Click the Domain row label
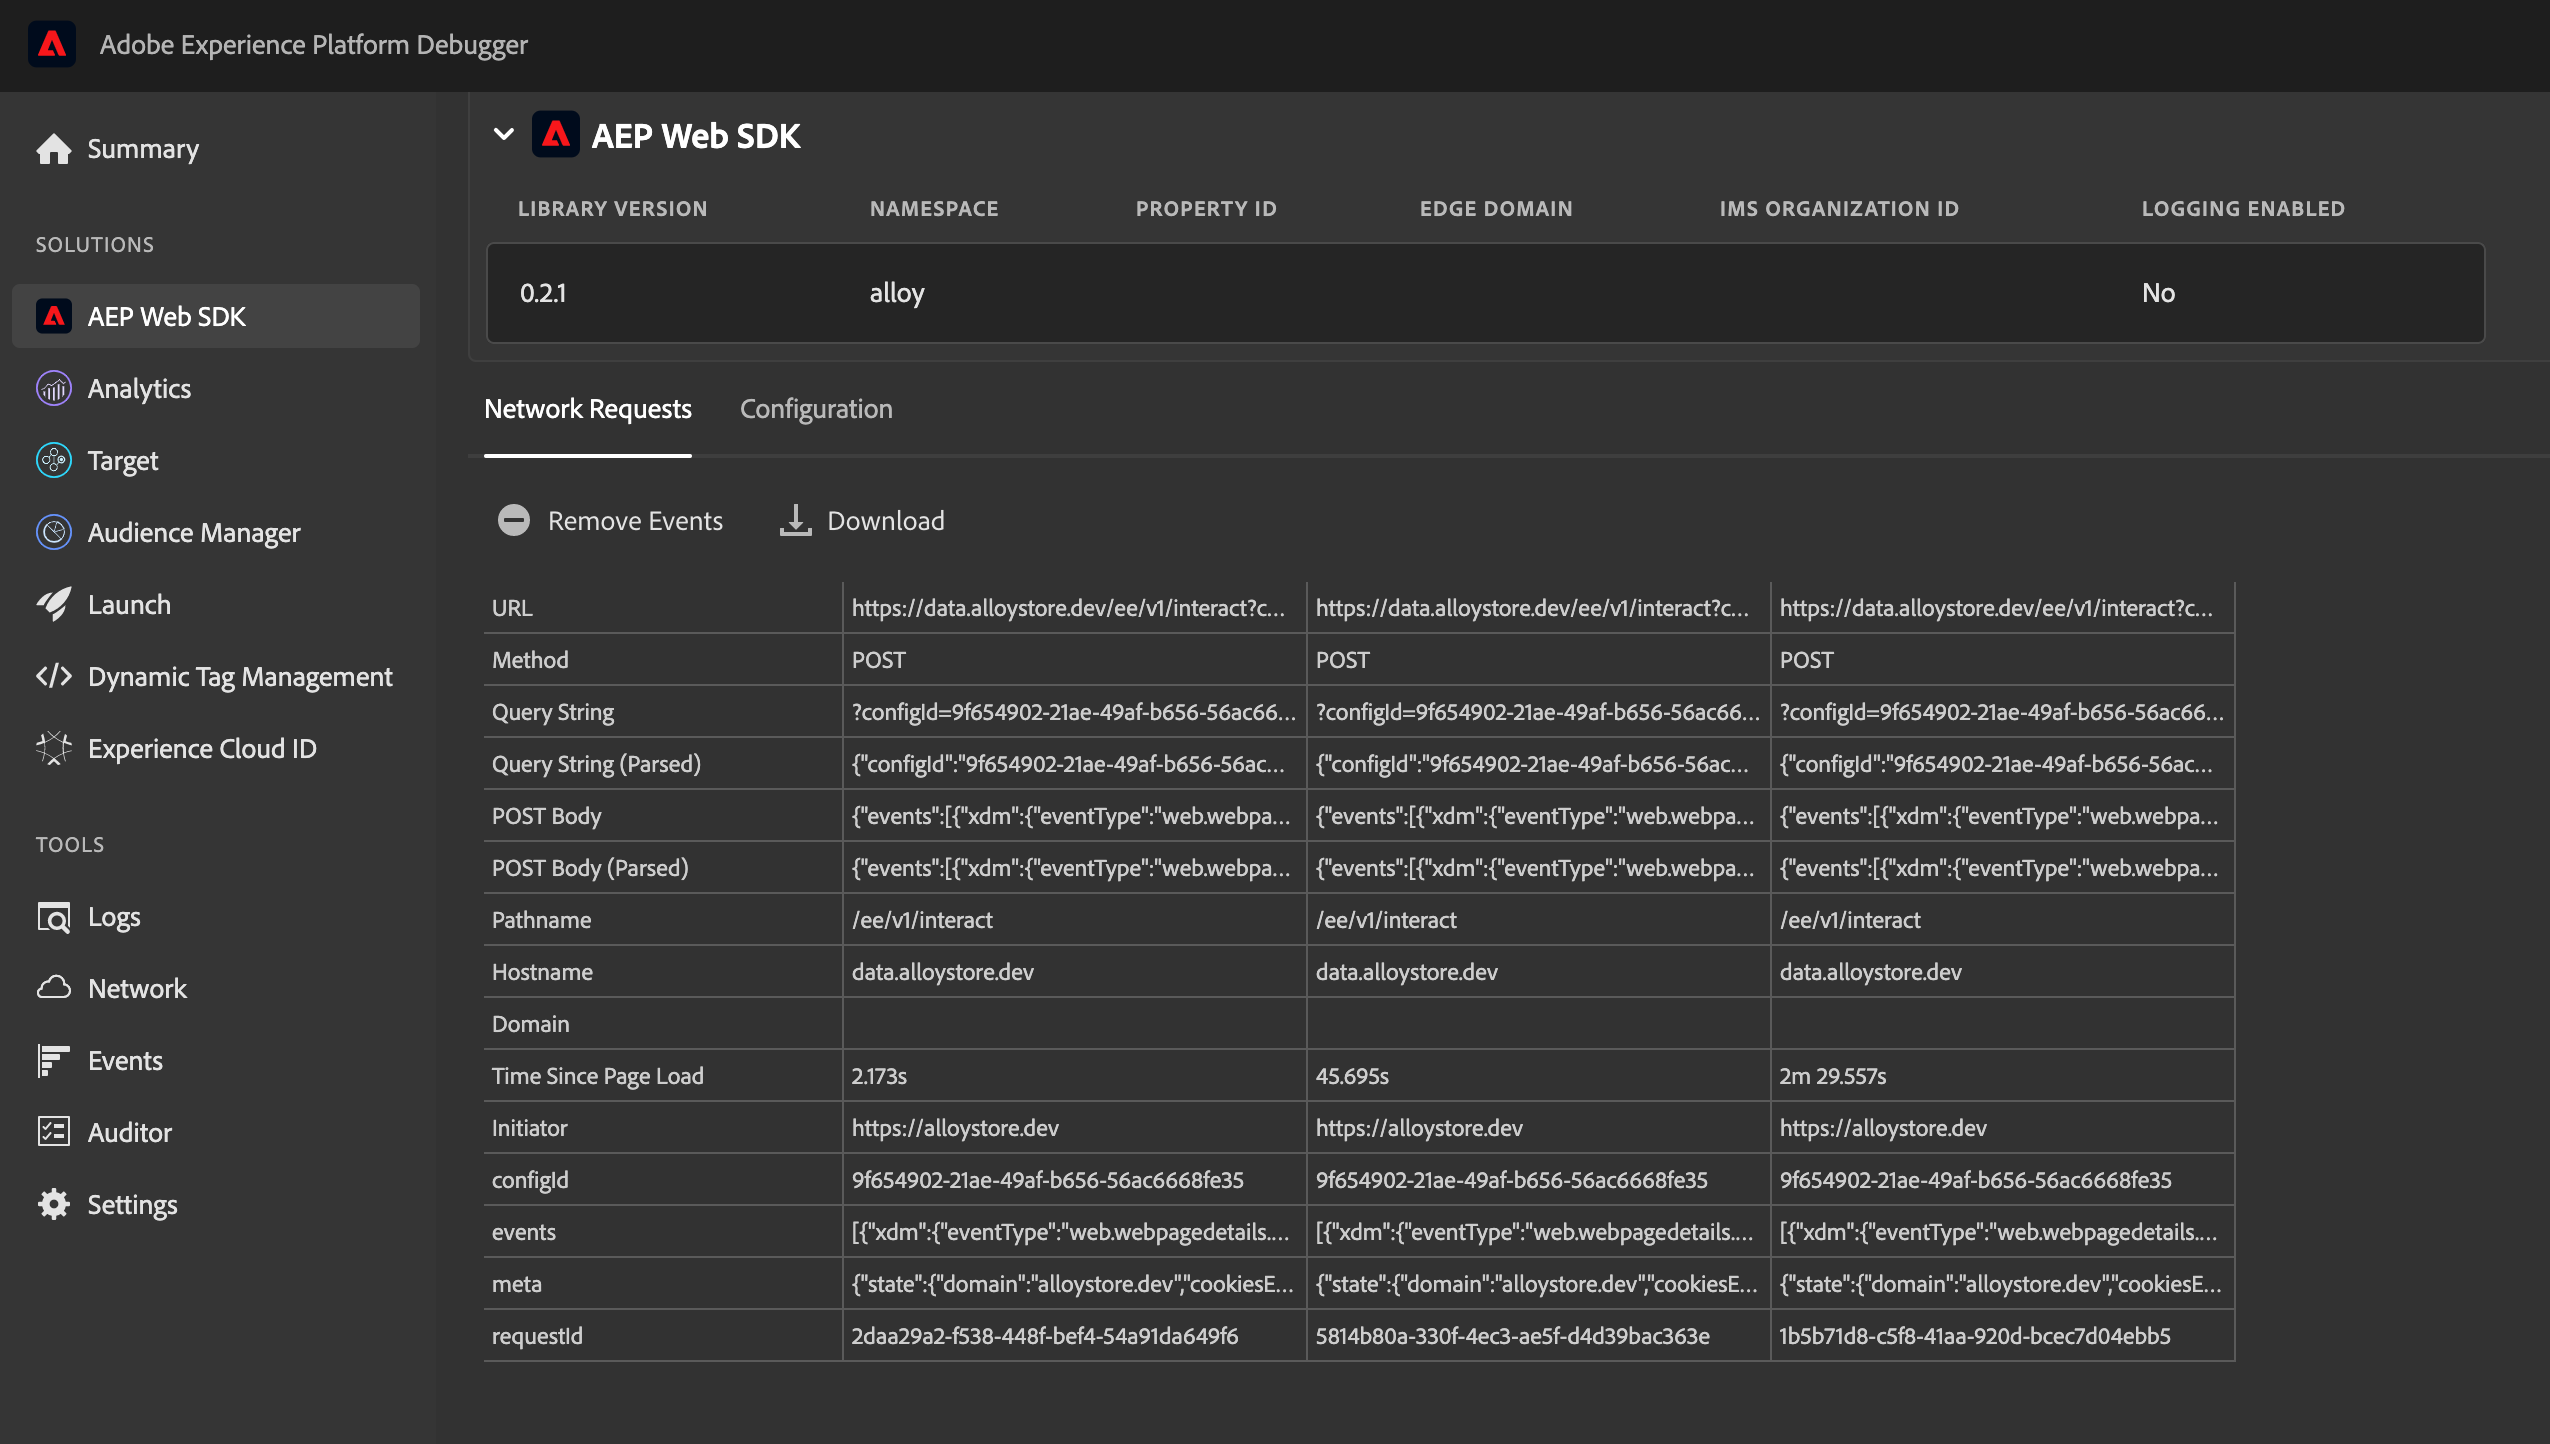 (x=530, y=1024)
